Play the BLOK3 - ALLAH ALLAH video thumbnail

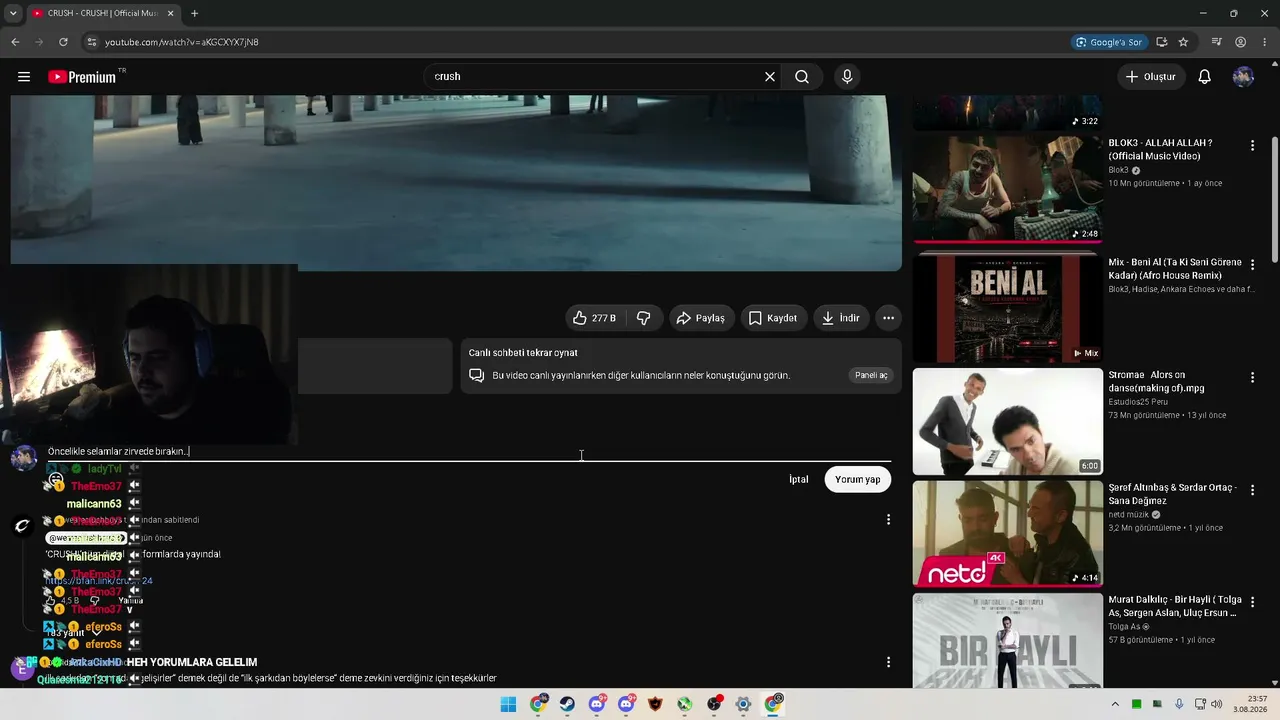click(x=1008, y=189)
